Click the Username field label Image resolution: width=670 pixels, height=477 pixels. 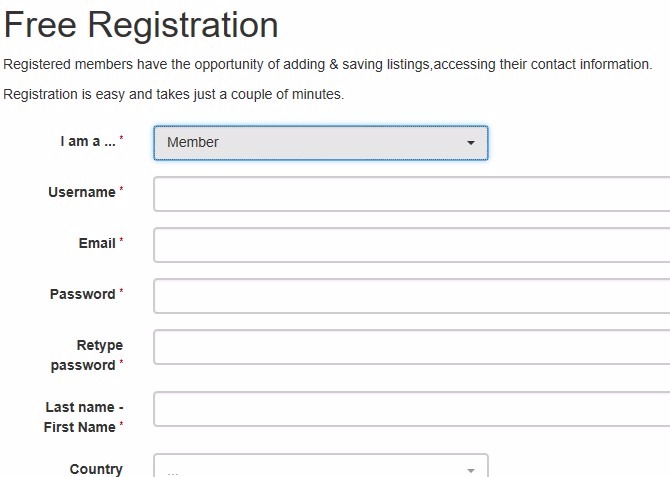point(82,192)
